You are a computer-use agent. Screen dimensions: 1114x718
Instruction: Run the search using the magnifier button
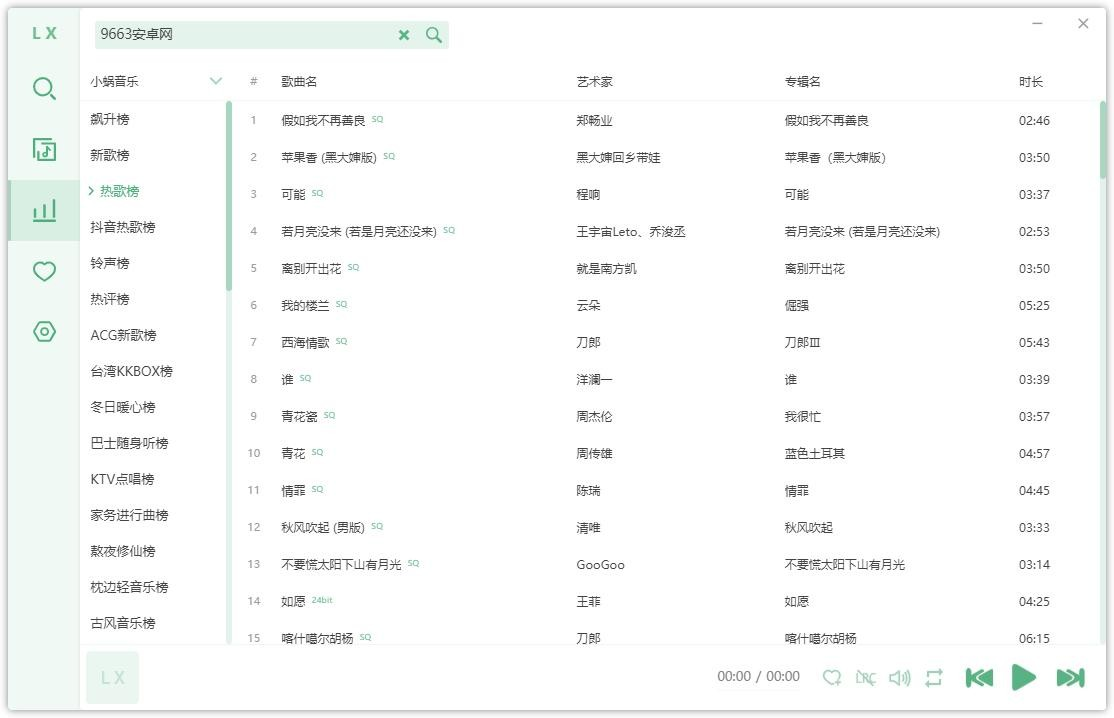433,34
